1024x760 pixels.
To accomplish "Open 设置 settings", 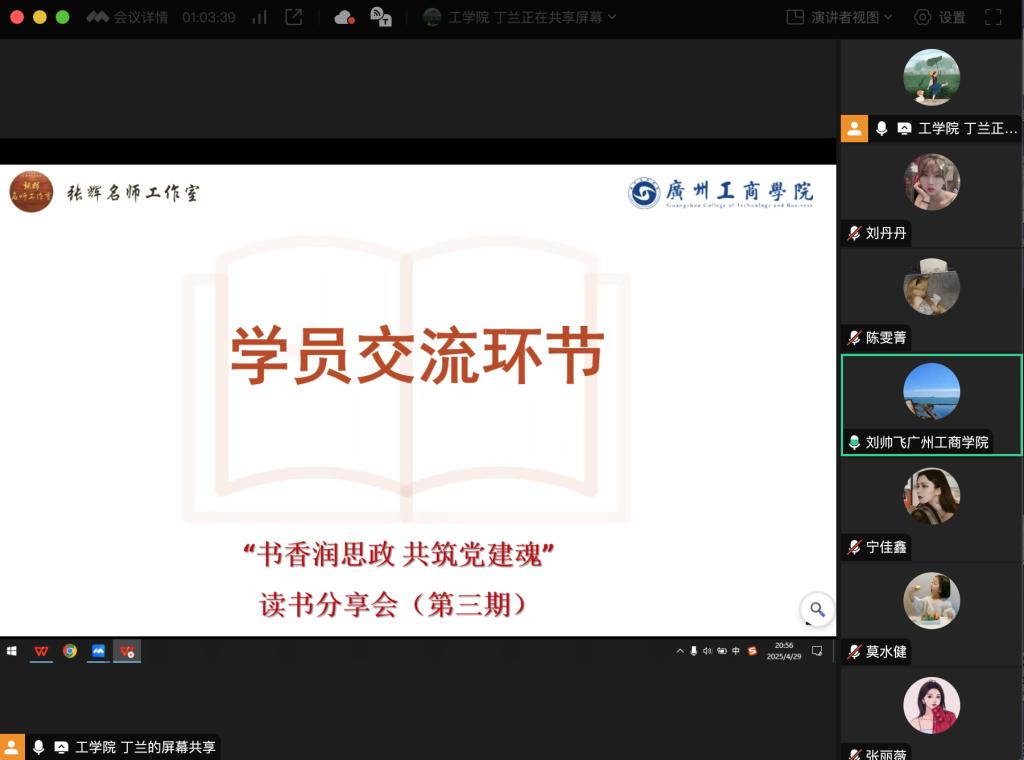I will click(940, 17).
